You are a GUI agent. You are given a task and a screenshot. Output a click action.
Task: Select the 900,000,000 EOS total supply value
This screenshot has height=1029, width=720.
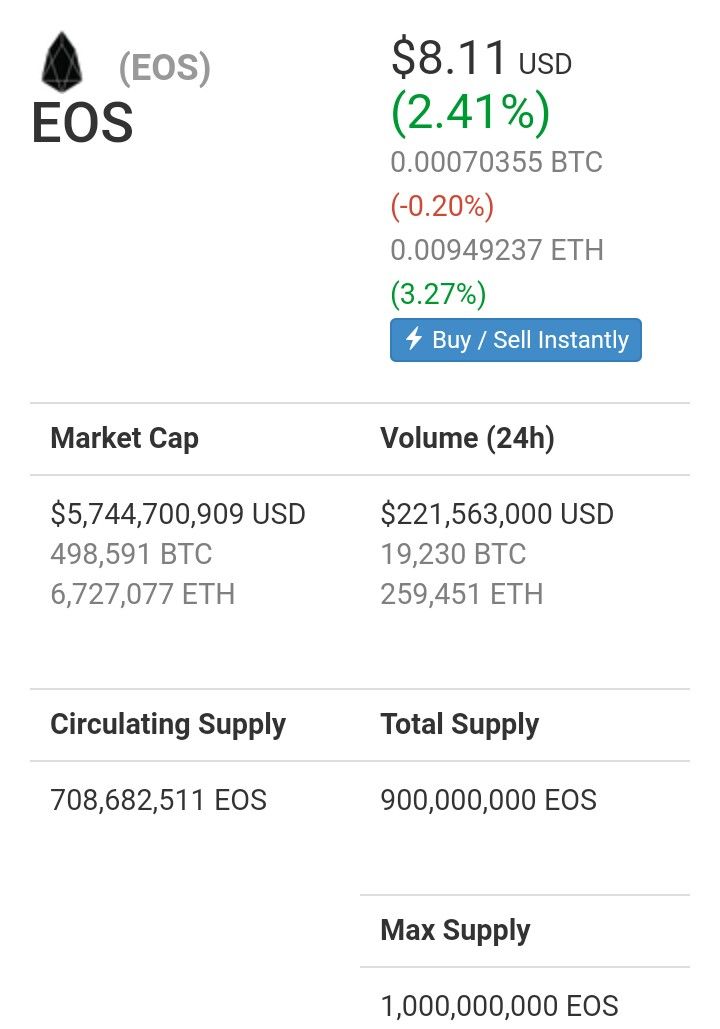pyautogui.click(x=488, y=800)
